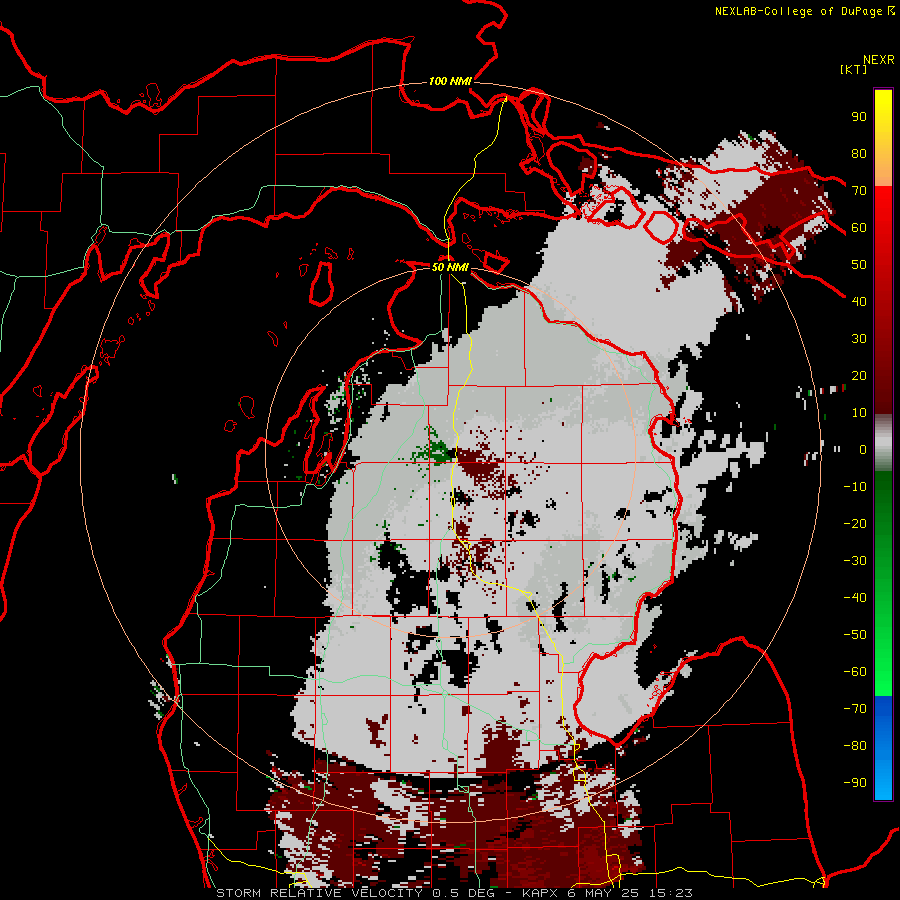Click the 50 NMI range ring label
Screen dimensions: 900x900
[450, 267]
